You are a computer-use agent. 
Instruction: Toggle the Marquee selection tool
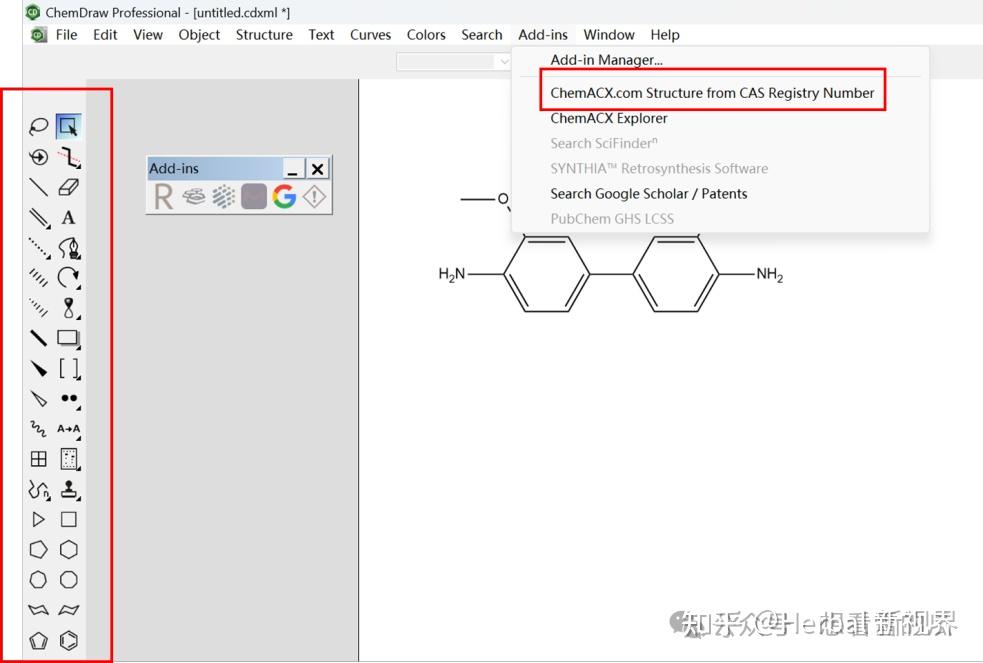coord(69,125)
